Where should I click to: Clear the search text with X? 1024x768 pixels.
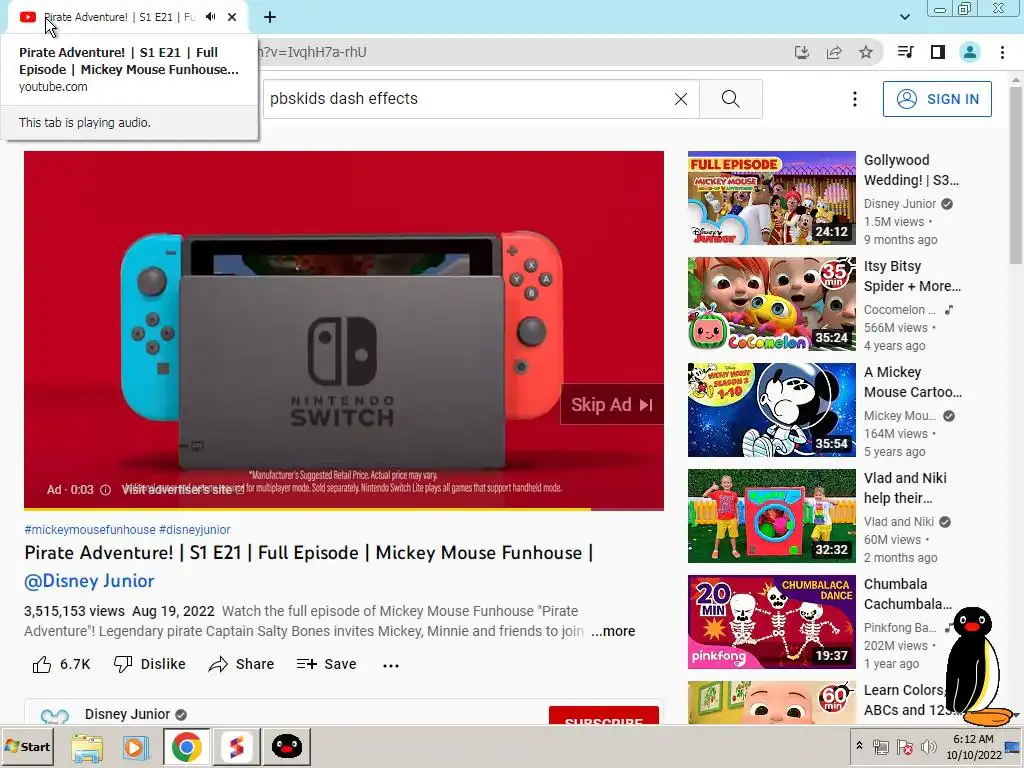pyautogui.click(x=680, y=99)
